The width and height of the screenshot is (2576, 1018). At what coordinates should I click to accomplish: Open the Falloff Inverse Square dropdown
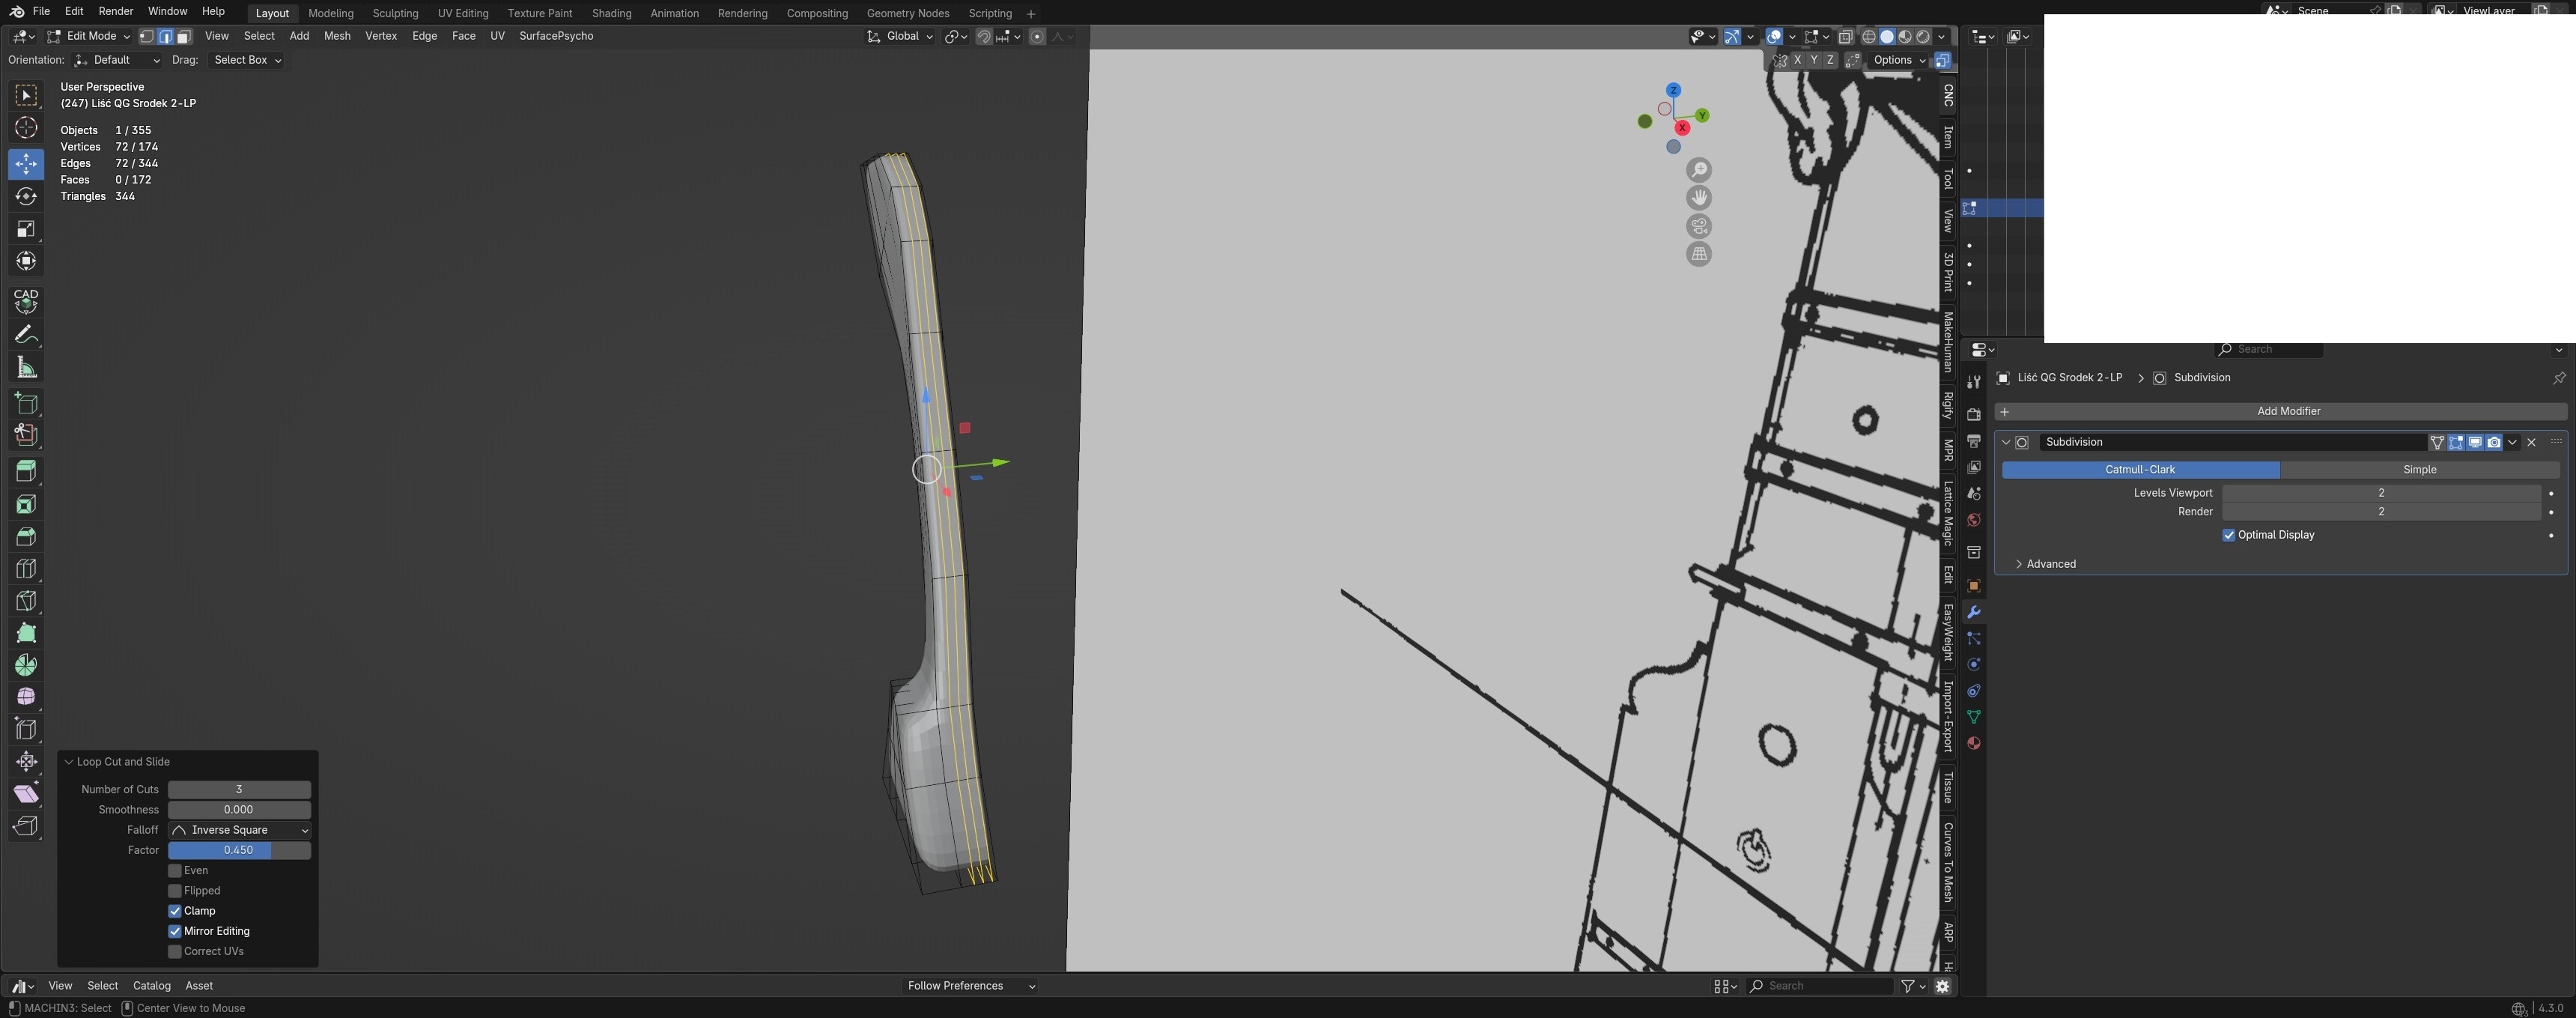click(x=239, y=830)
